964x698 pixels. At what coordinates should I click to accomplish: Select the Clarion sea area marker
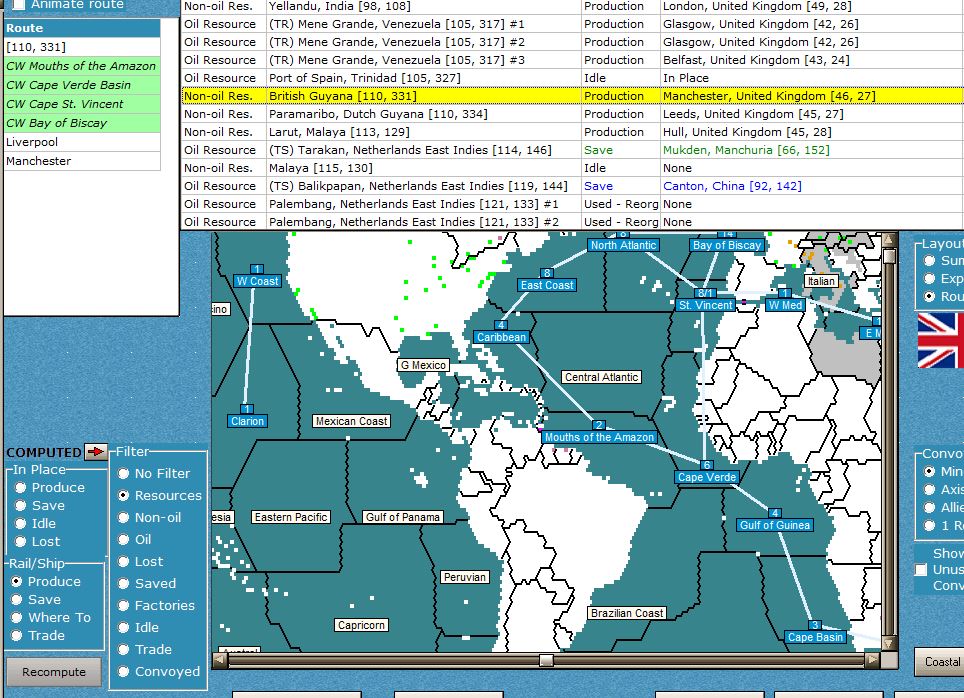click(247, 421)
